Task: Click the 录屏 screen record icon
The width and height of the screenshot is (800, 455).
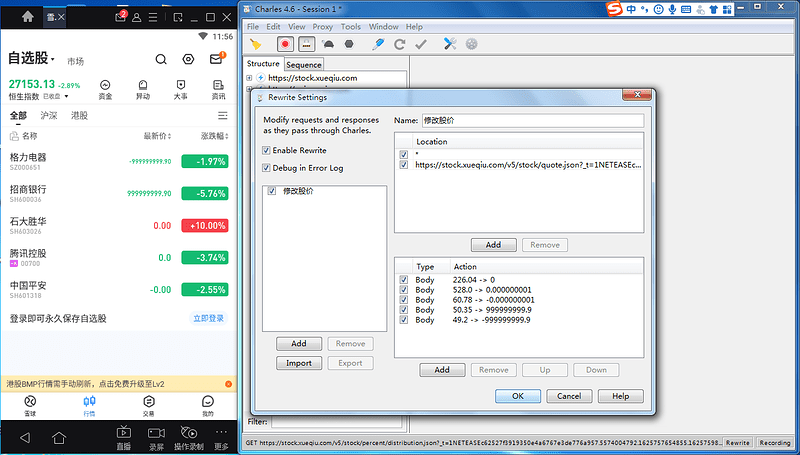Action: tap(156, 438)
